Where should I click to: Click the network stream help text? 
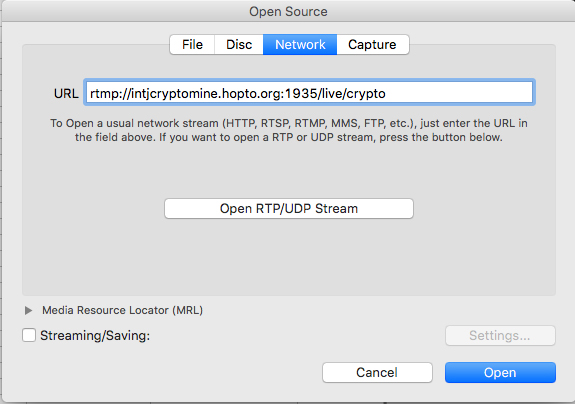[289, 130]
